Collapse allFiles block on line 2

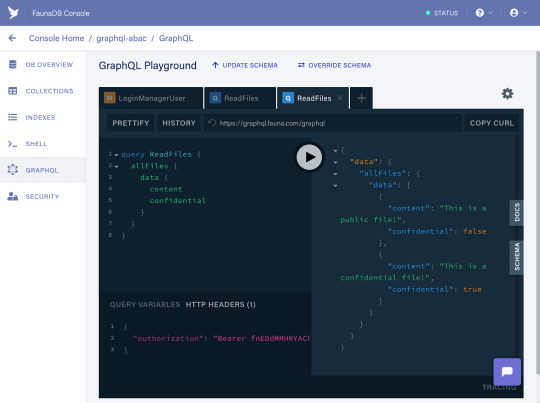(x=116, y=167)
